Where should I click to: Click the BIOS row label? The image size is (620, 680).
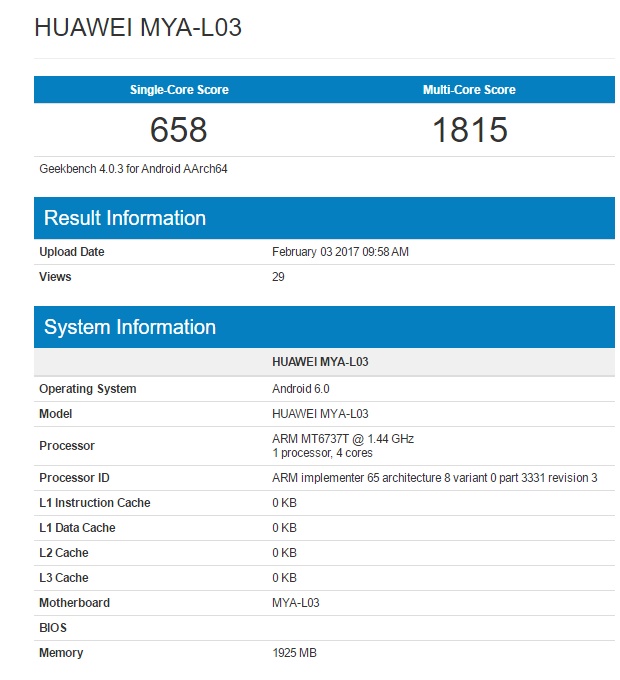pos(54,628)
